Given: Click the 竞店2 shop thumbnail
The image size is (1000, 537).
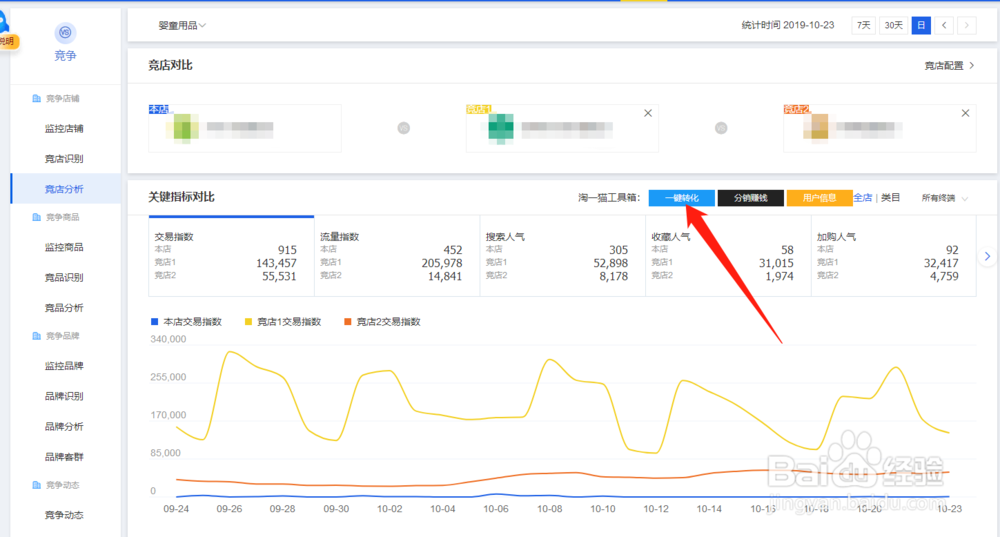Looking at the screenshot, I should pyautogui.click(x=816, y=127).
